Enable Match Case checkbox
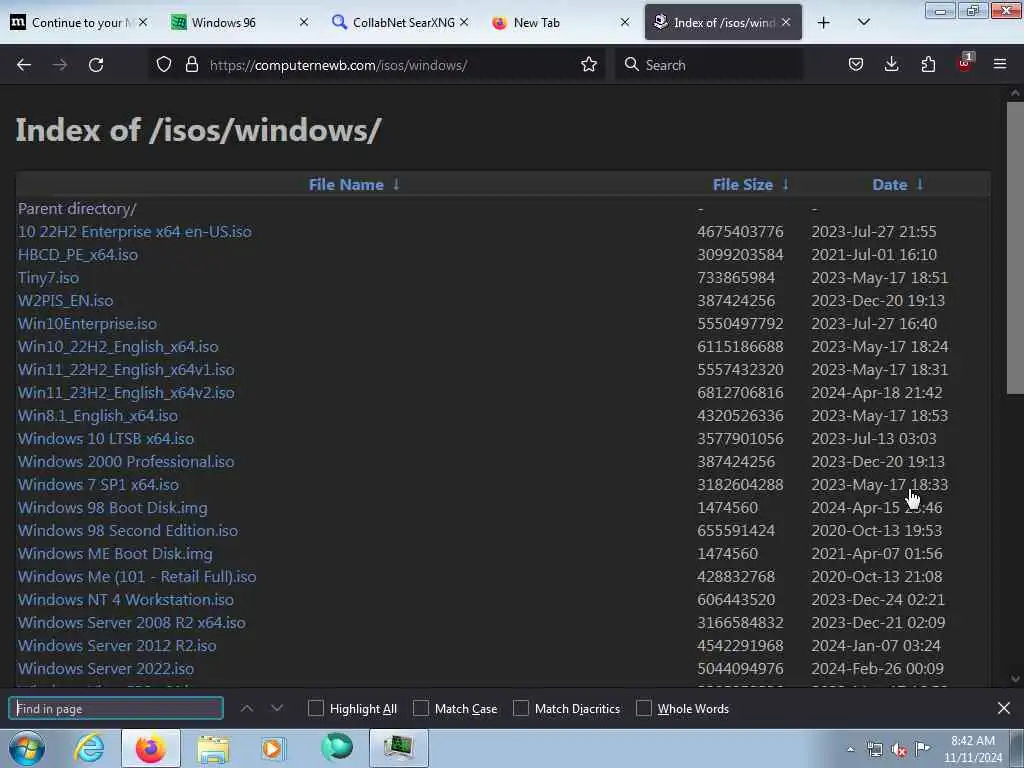Screen dimensions: 1024x768 coord(421,709)
